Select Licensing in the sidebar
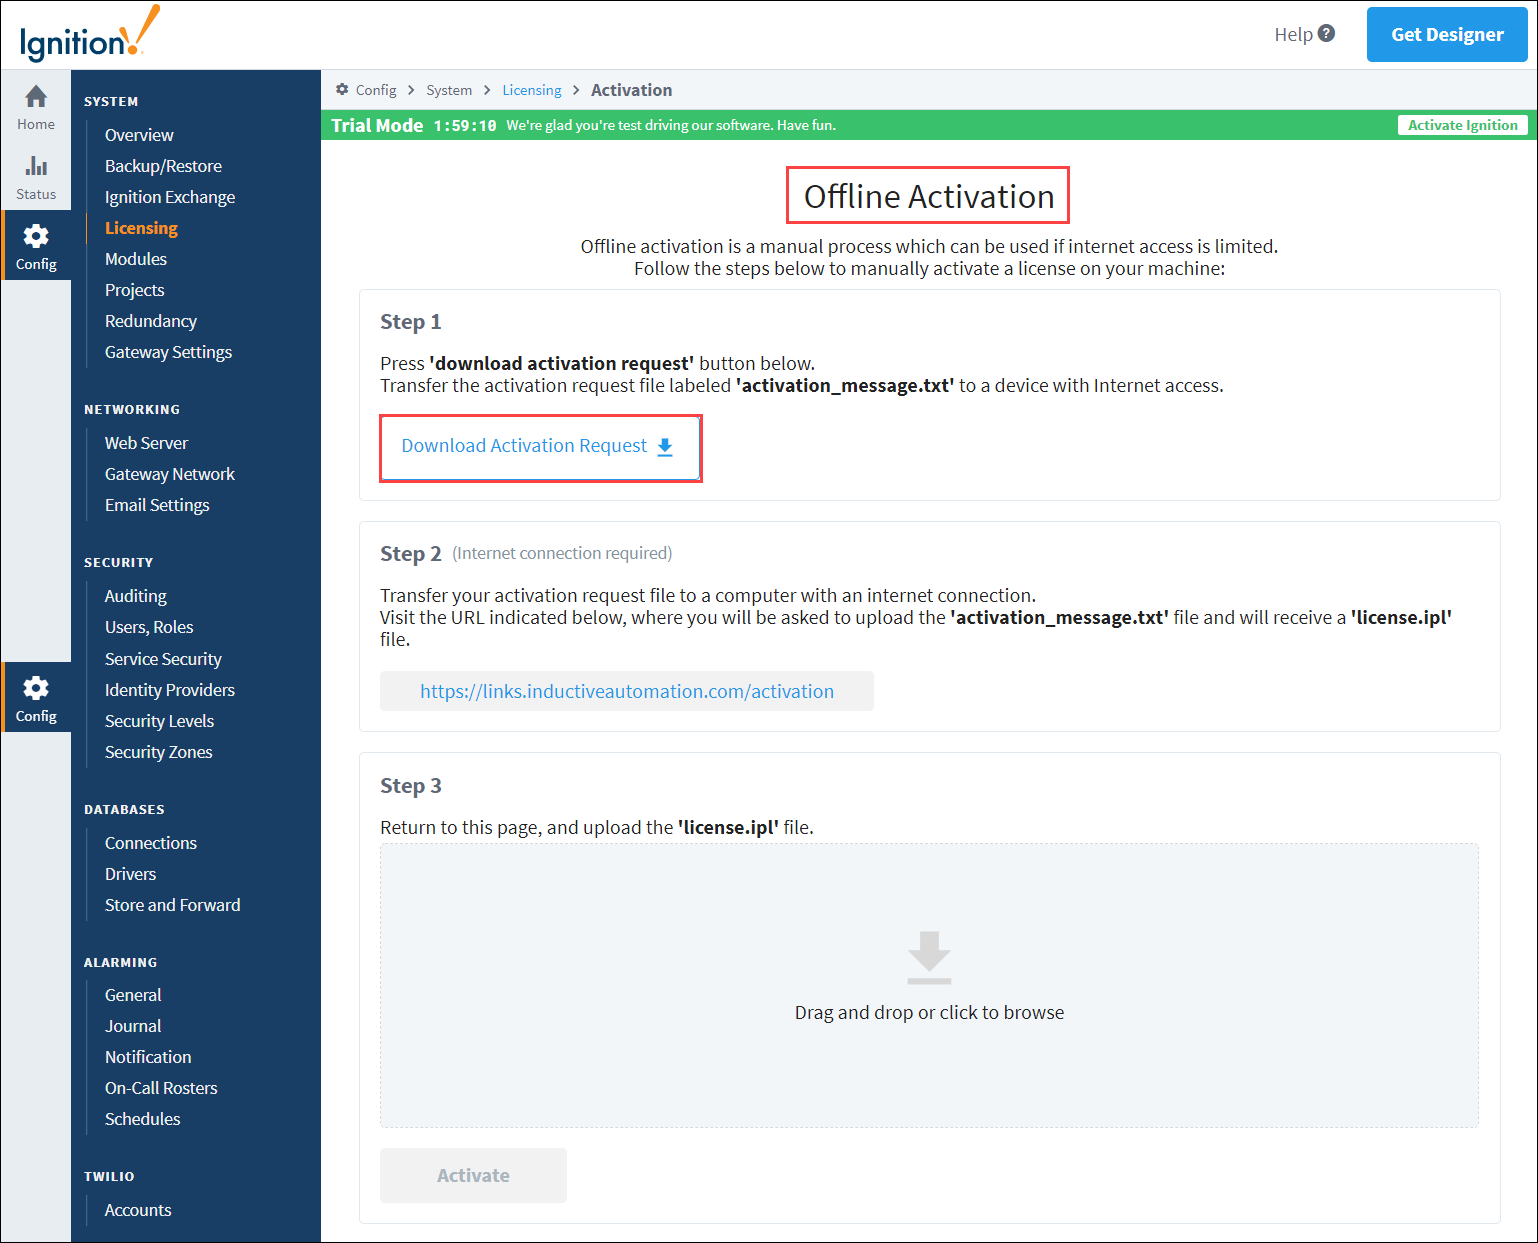Screen dimensions: 1538x1243 coord(141,228)
